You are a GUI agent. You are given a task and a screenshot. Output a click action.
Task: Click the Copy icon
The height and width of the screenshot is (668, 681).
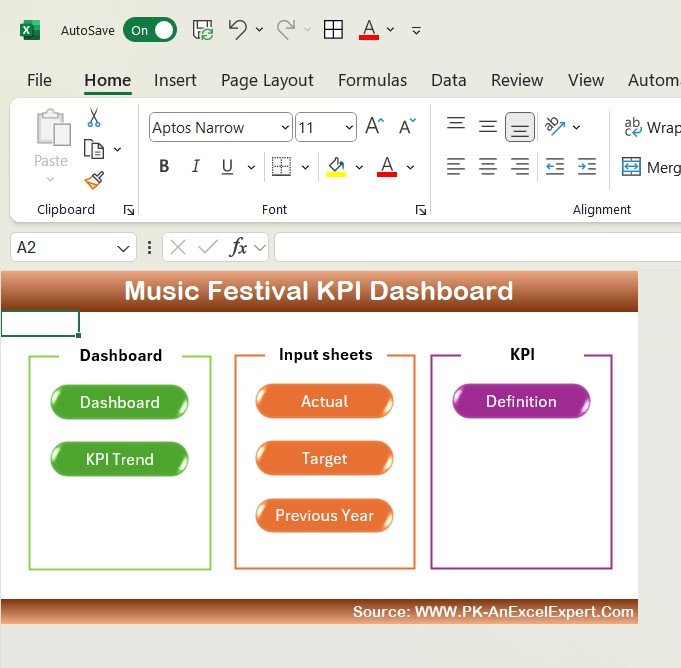click(94, 149)
